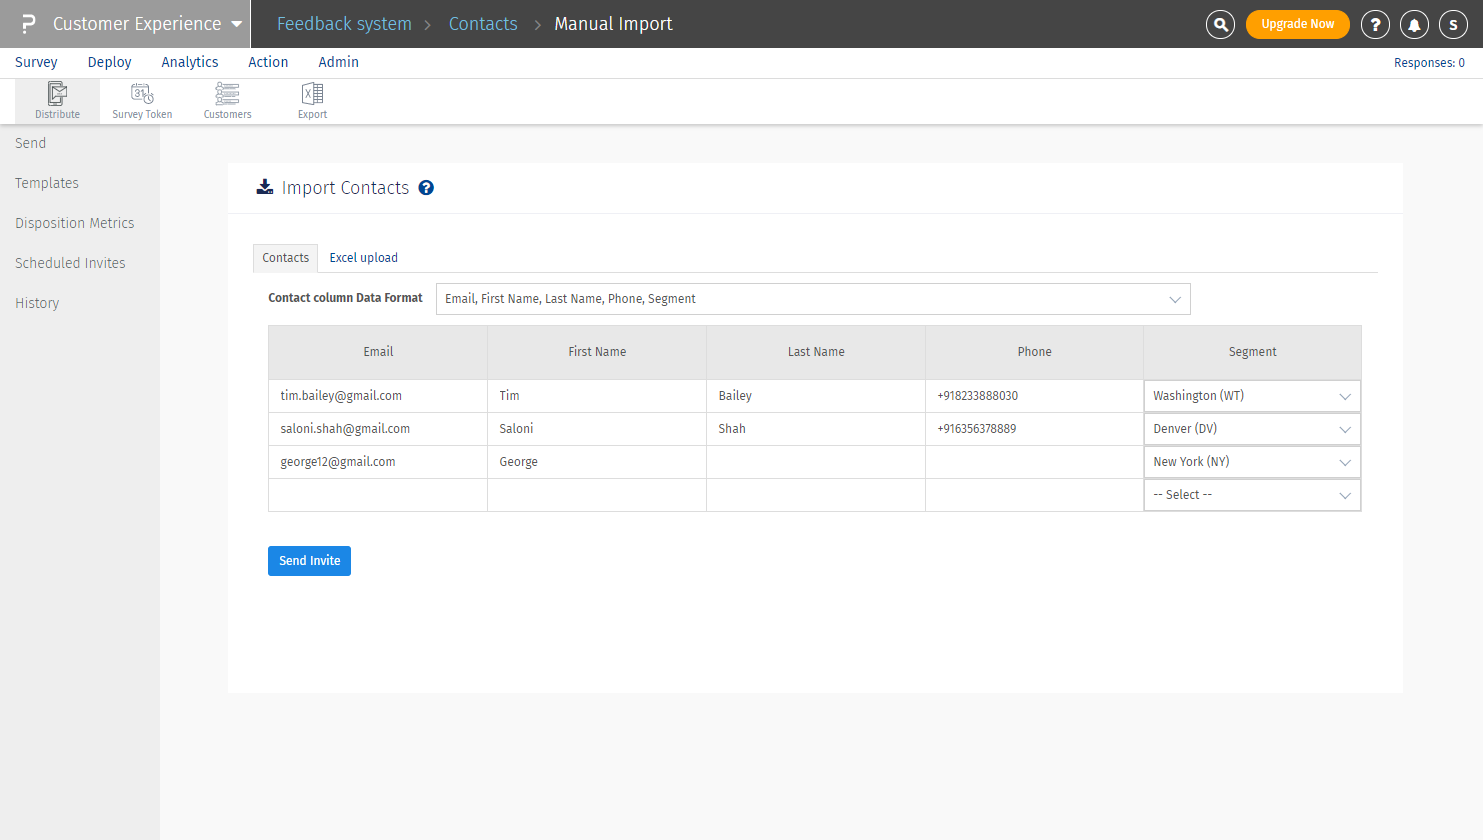Open the notifications bell icon
Viewport: 1483px width, 840px height.
pyautogui.click(x=1414, y=24)
